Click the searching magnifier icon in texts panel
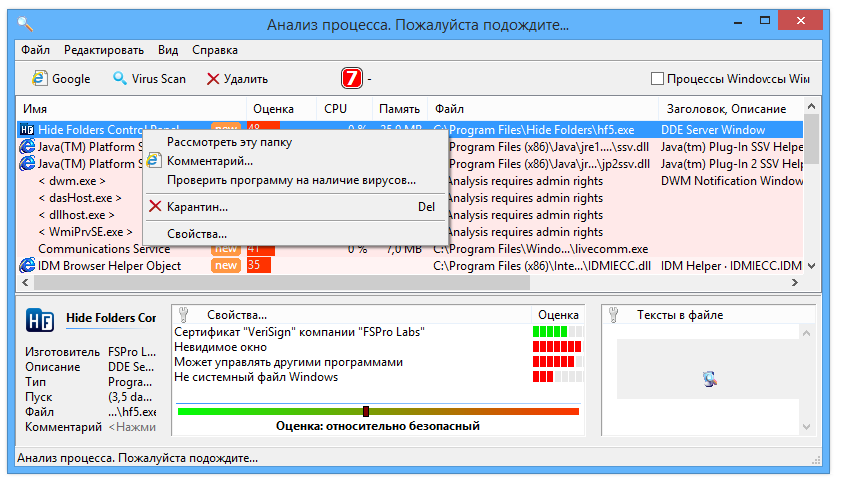 710,379
